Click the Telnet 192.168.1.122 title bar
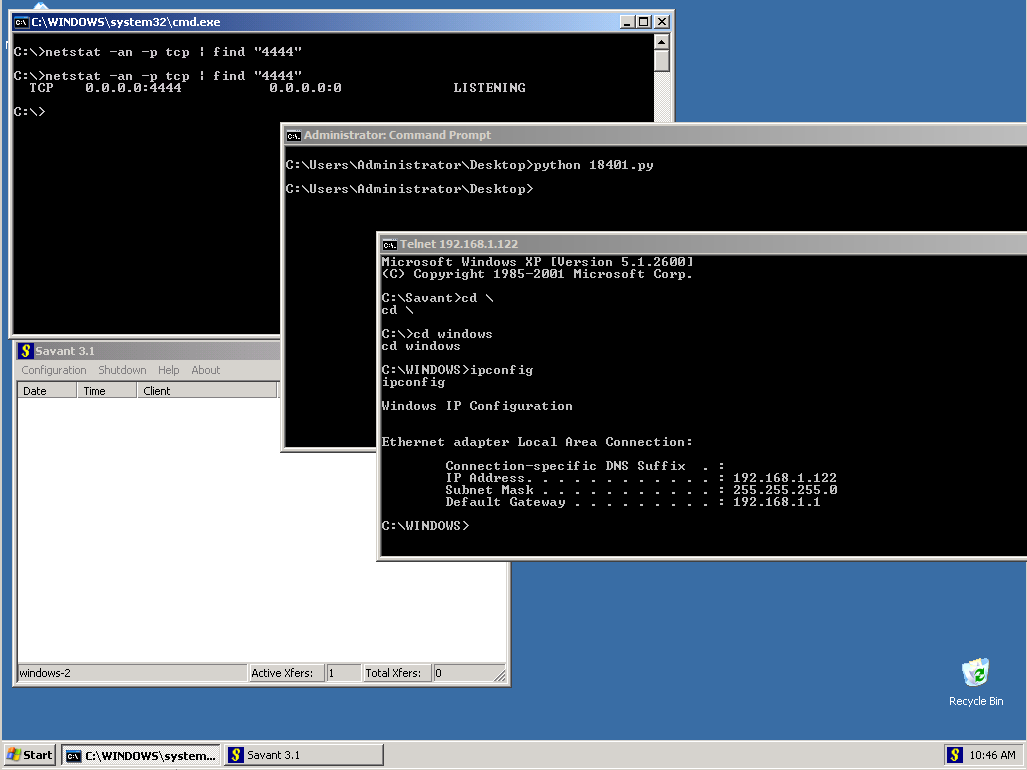The width and height of the screenshot is (1027, 770). [703, 244]
